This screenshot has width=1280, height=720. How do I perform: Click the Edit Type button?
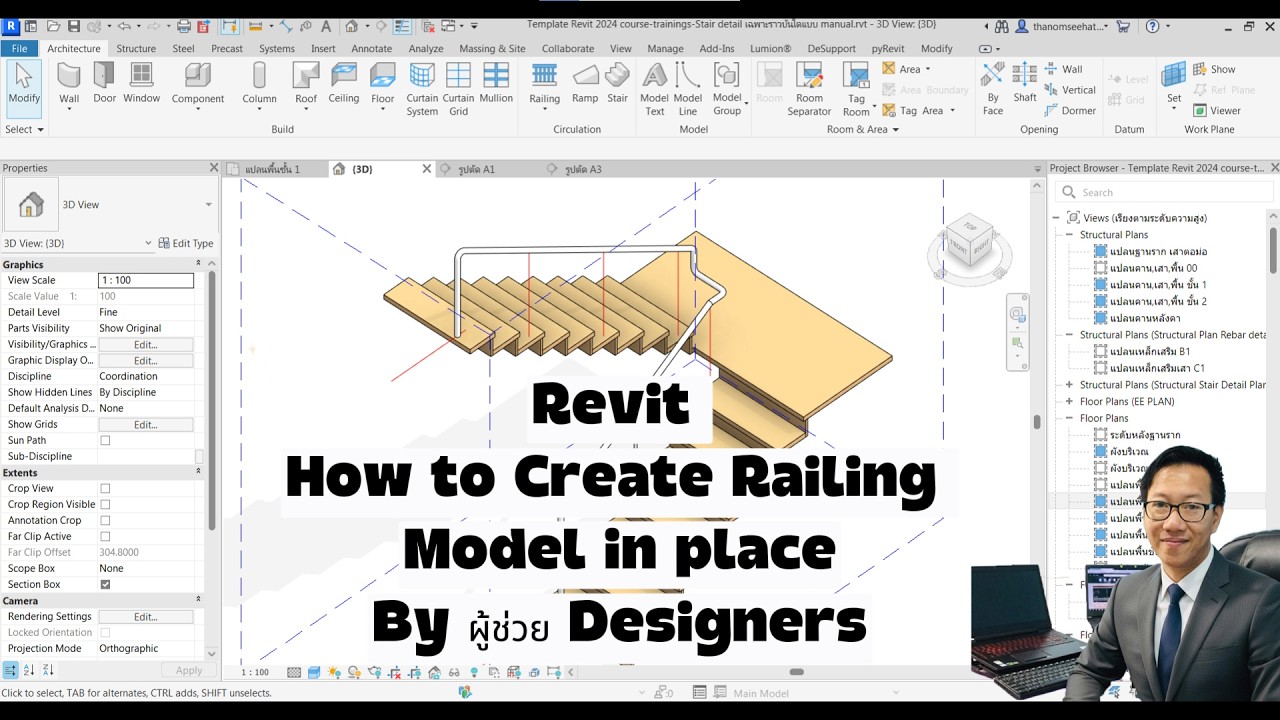186,243
